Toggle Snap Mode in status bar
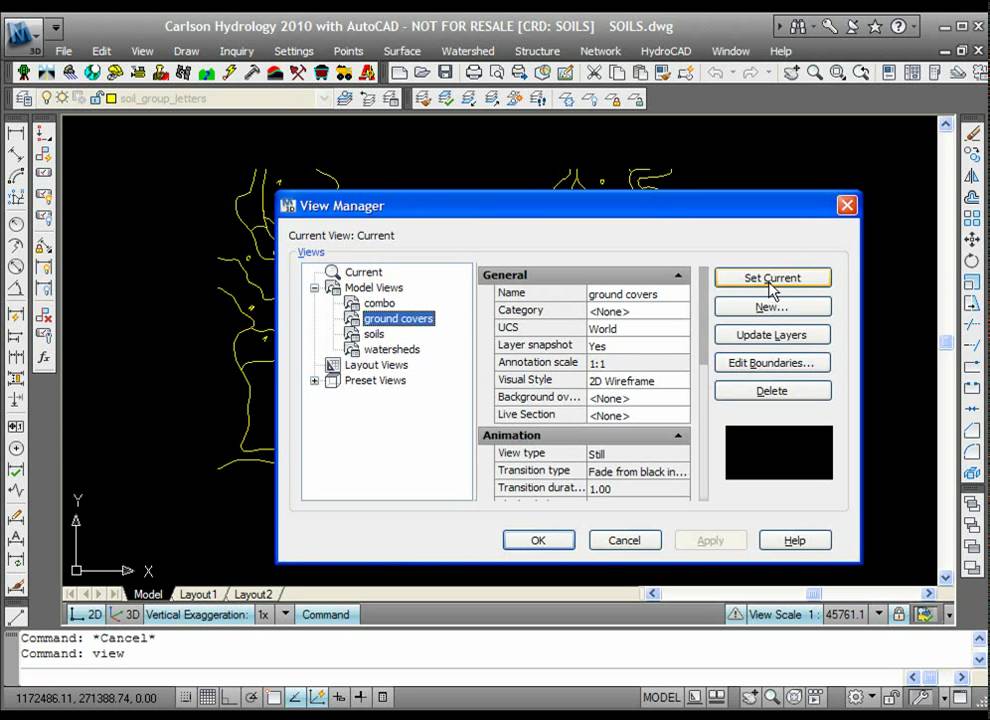The height and width of the screenshot is (720, 990). (186, 697)
